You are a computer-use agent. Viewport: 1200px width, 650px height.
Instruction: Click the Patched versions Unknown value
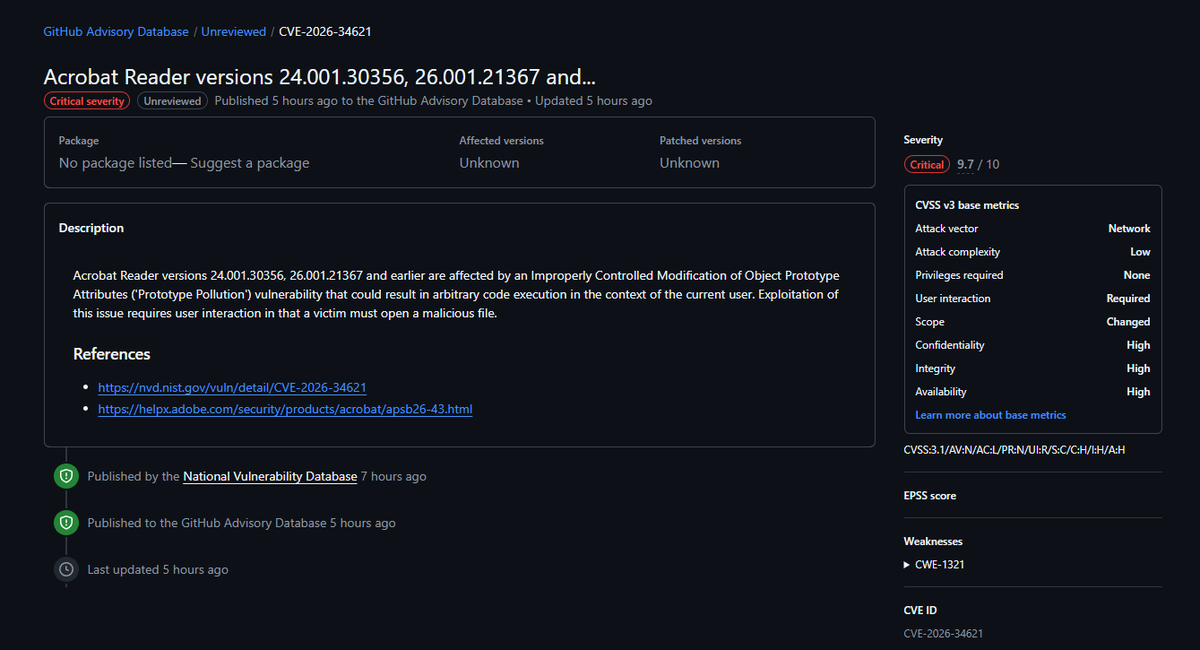(689, 163)
